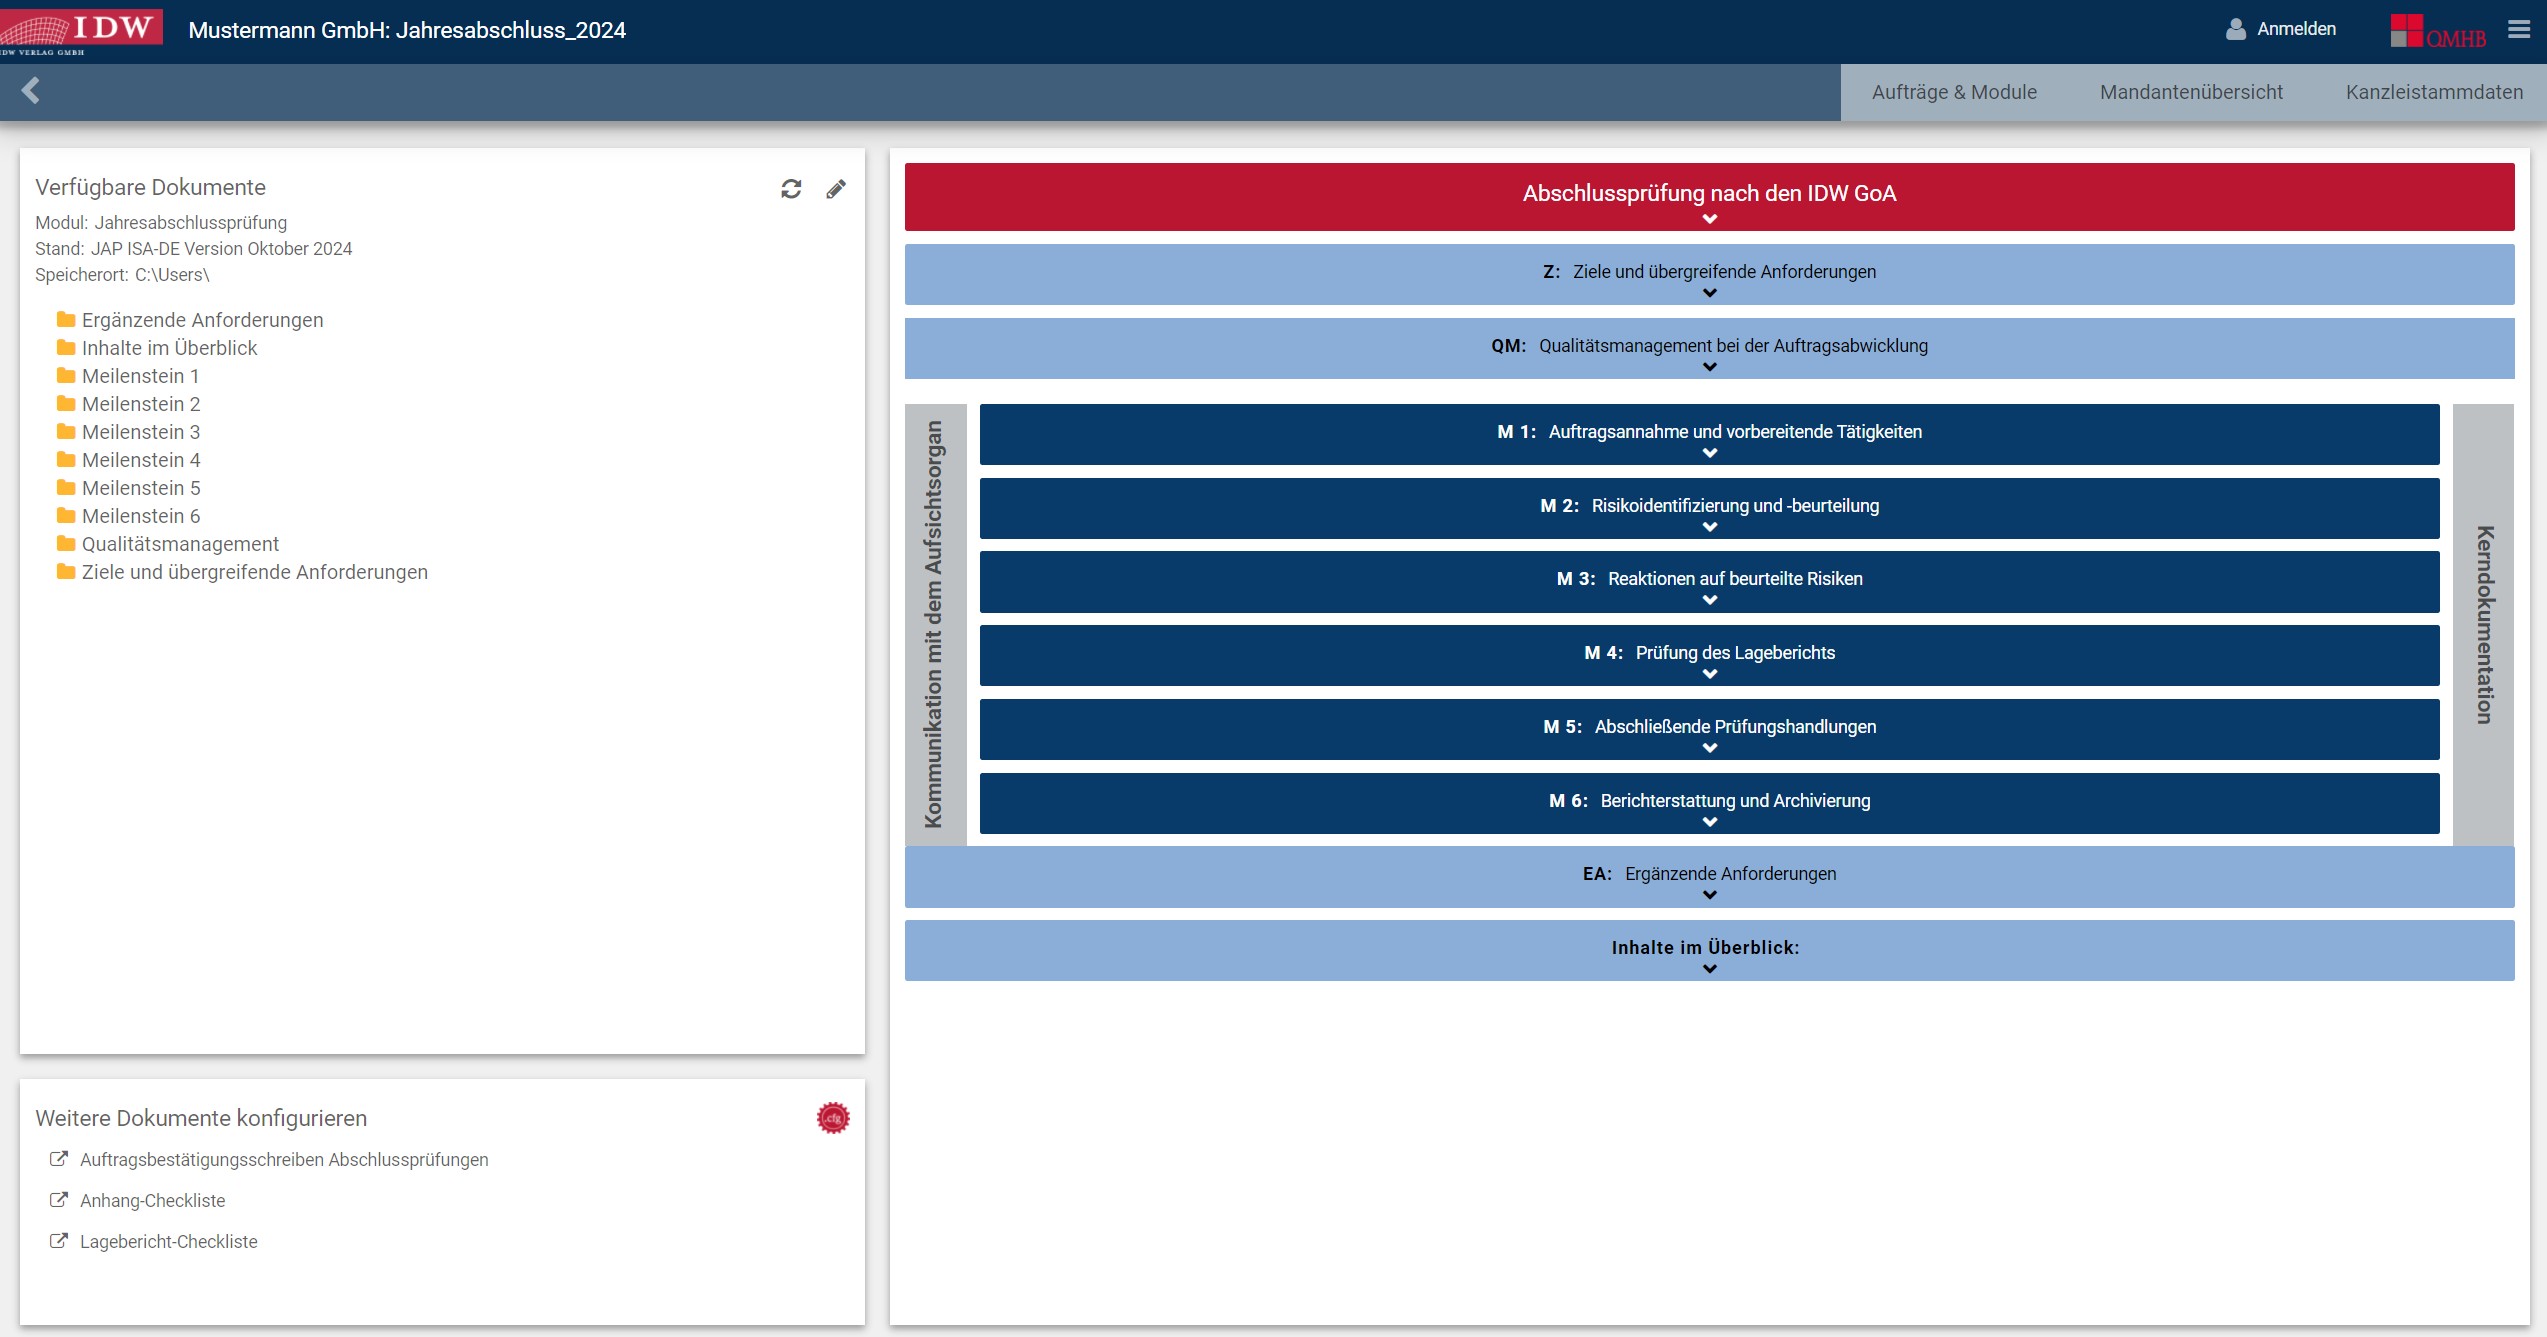Click the red configuration seal icon
Screen dimensions: 2547x1337
(x=833, y=1118)
